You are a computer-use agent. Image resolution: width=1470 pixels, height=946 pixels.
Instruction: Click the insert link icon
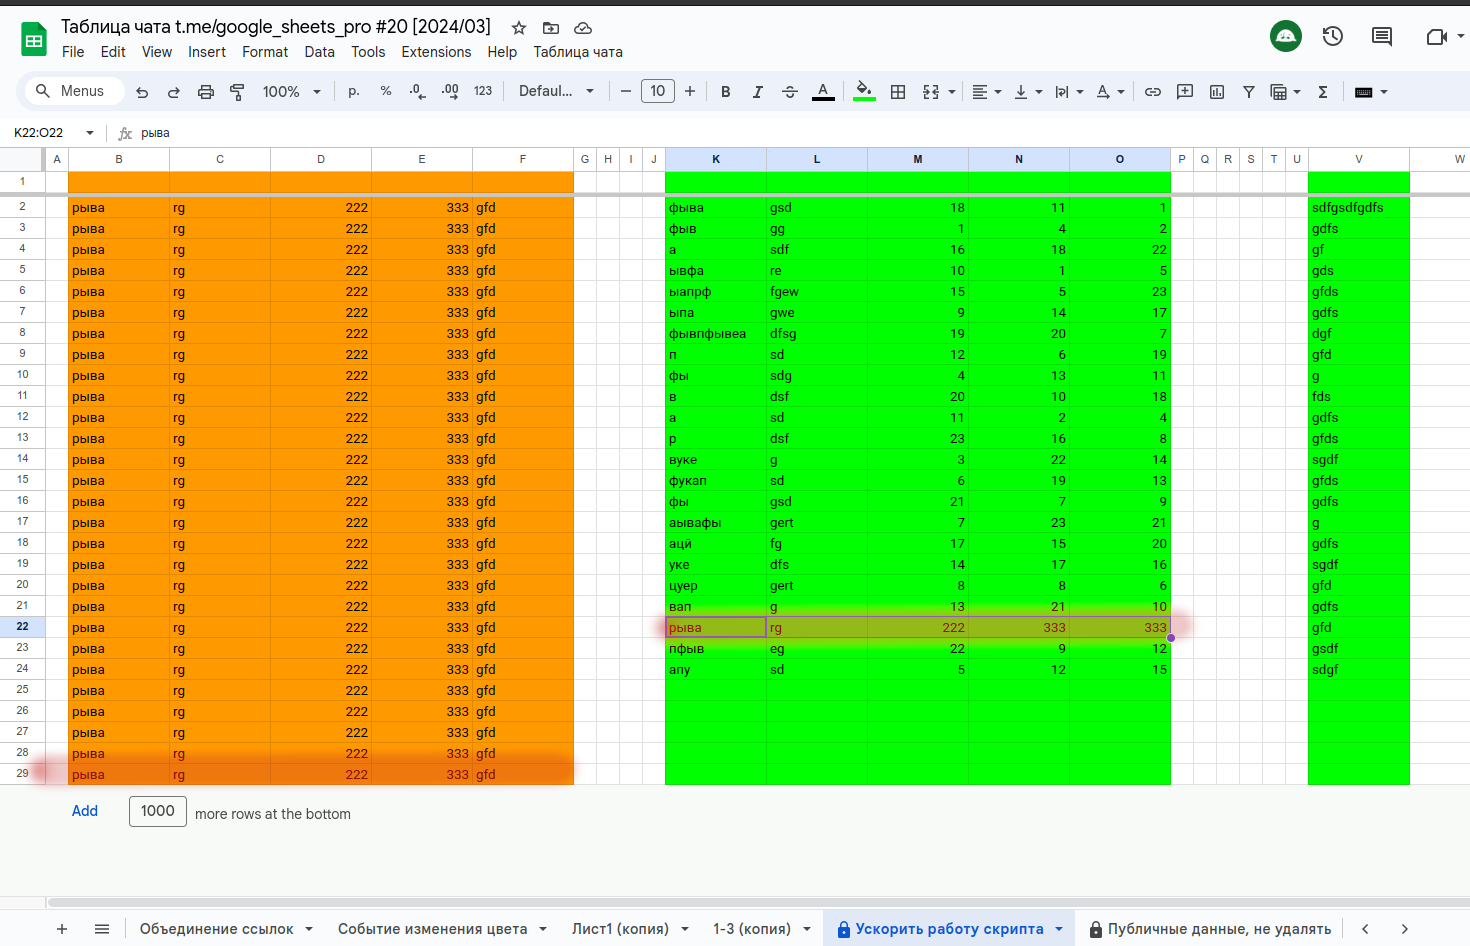pyautogui.click(x=1153, y=92)
